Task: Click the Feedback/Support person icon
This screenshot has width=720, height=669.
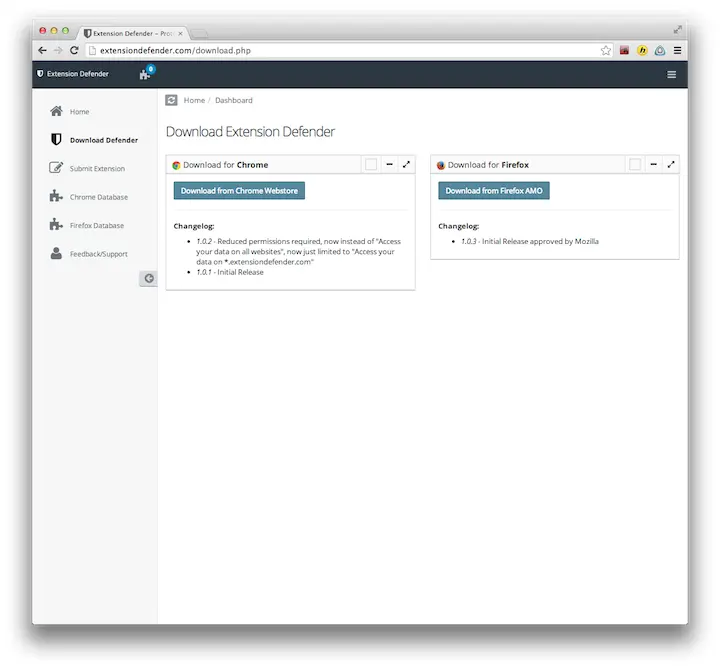Action: coord(56,253)
